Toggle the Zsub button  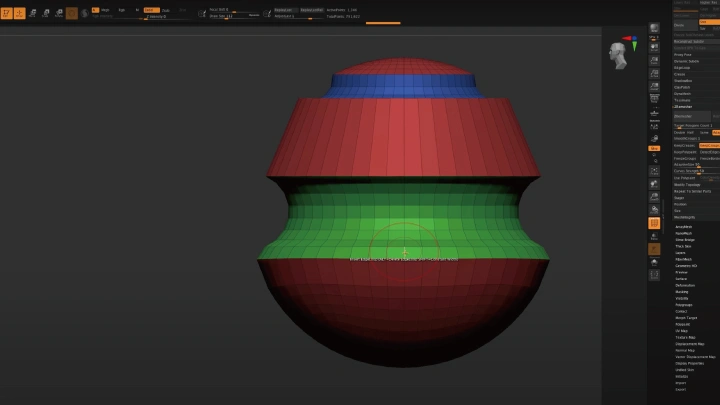click(166, 10)
